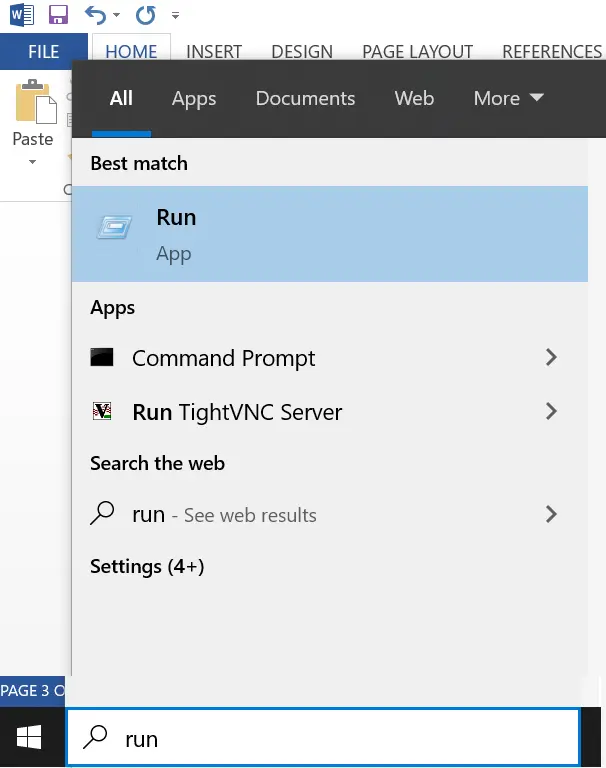Click the Run app icon

[x=114, y=227]
